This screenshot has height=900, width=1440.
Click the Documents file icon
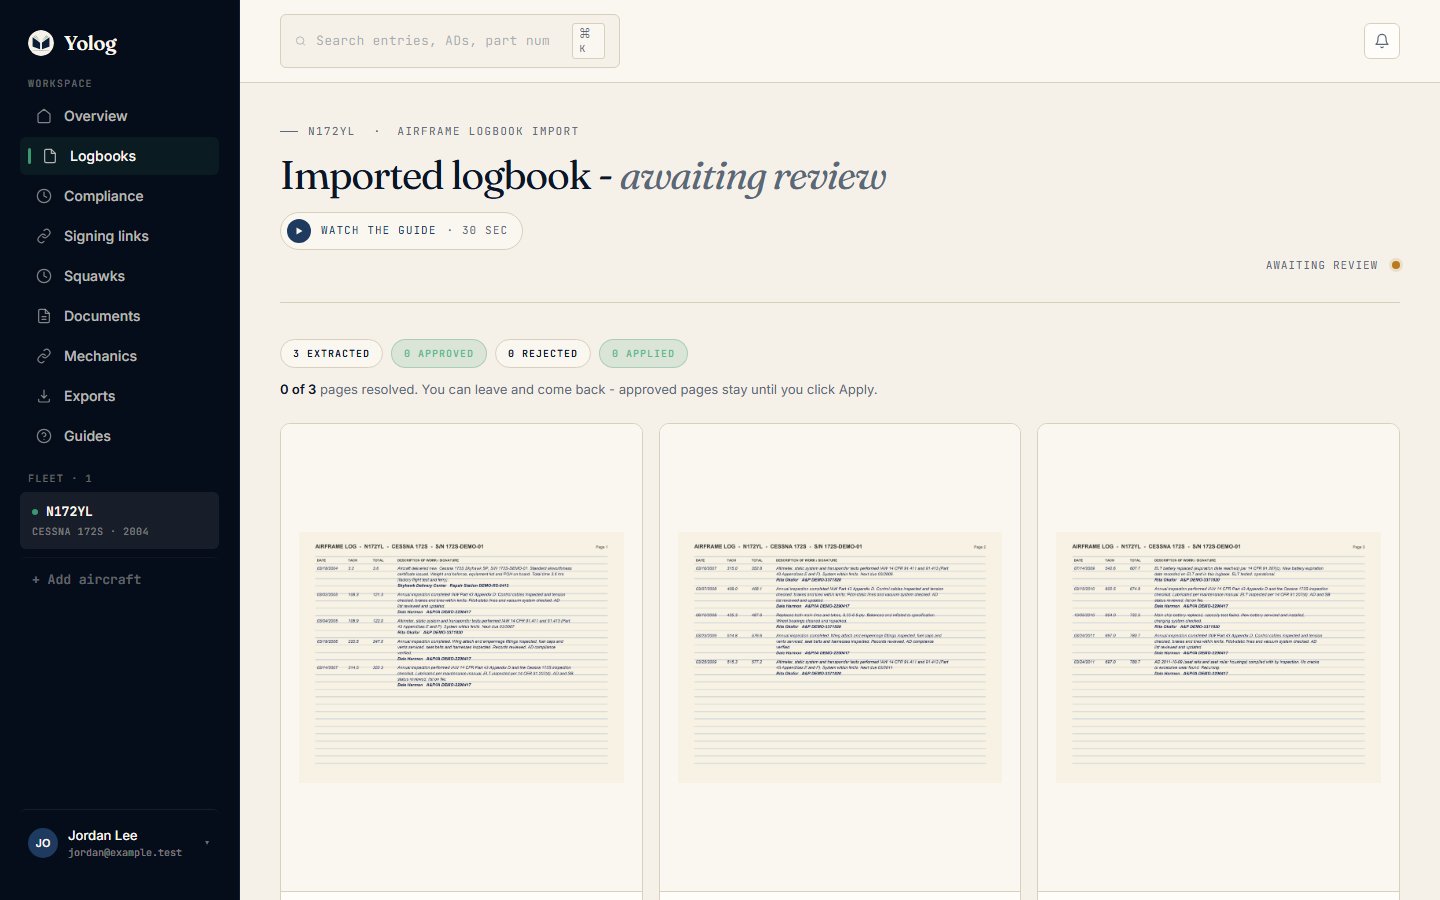44,316
